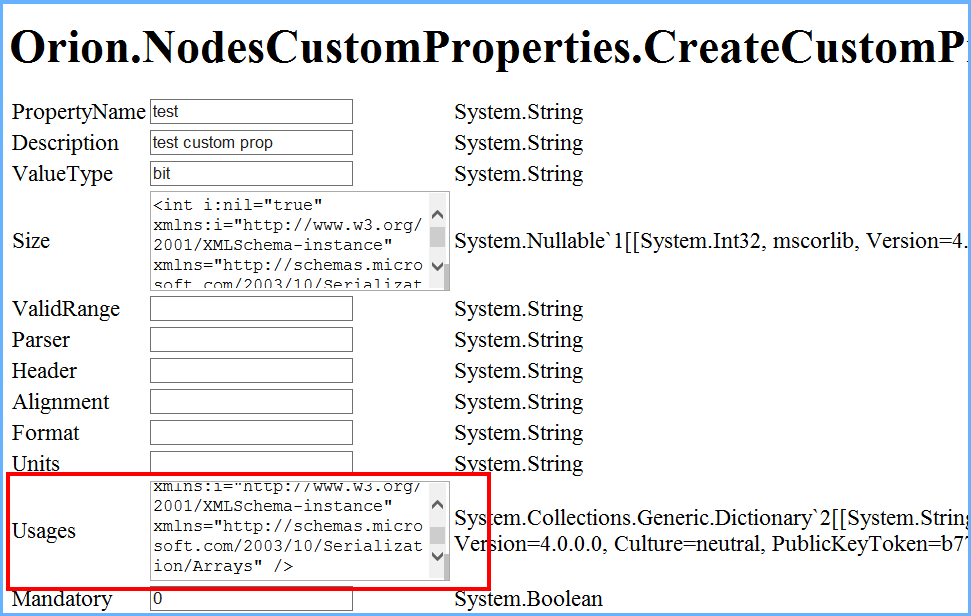Click the Mandatory field containing 0
This screenshot has height=616, width=971.
coord(251,599)
